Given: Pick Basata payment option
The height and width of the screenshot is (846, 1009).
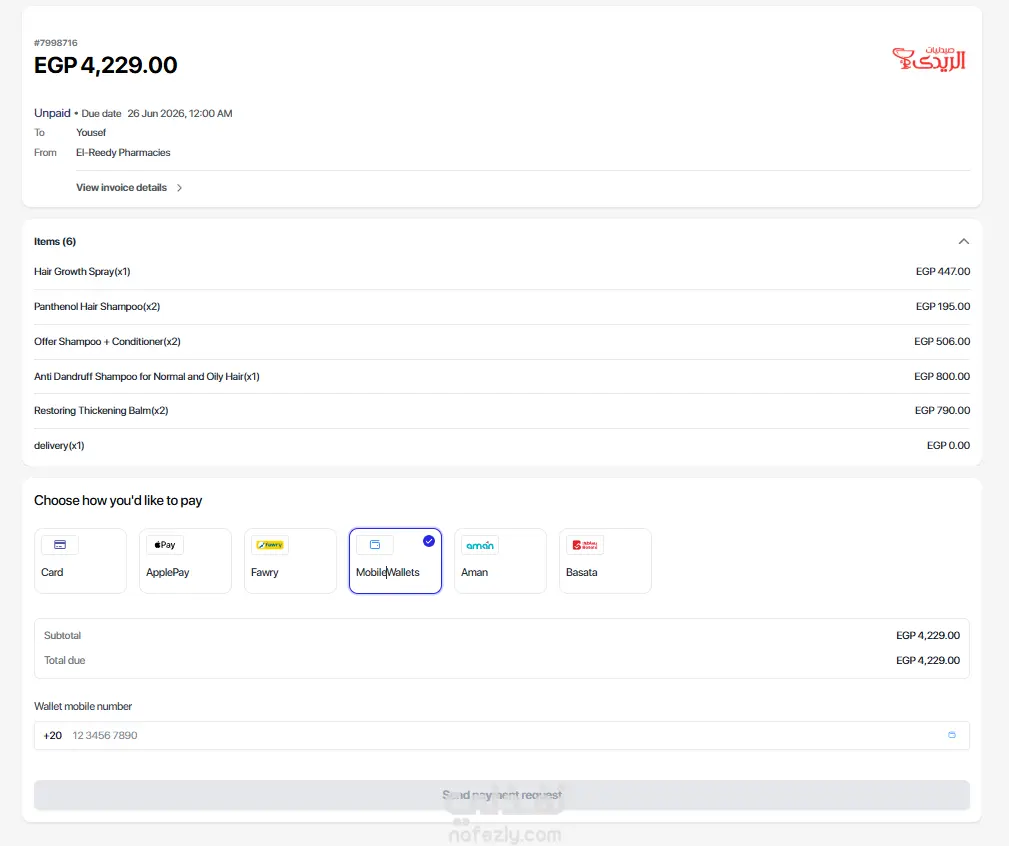Looking at the screenshot, I should (x=605, y=561).
